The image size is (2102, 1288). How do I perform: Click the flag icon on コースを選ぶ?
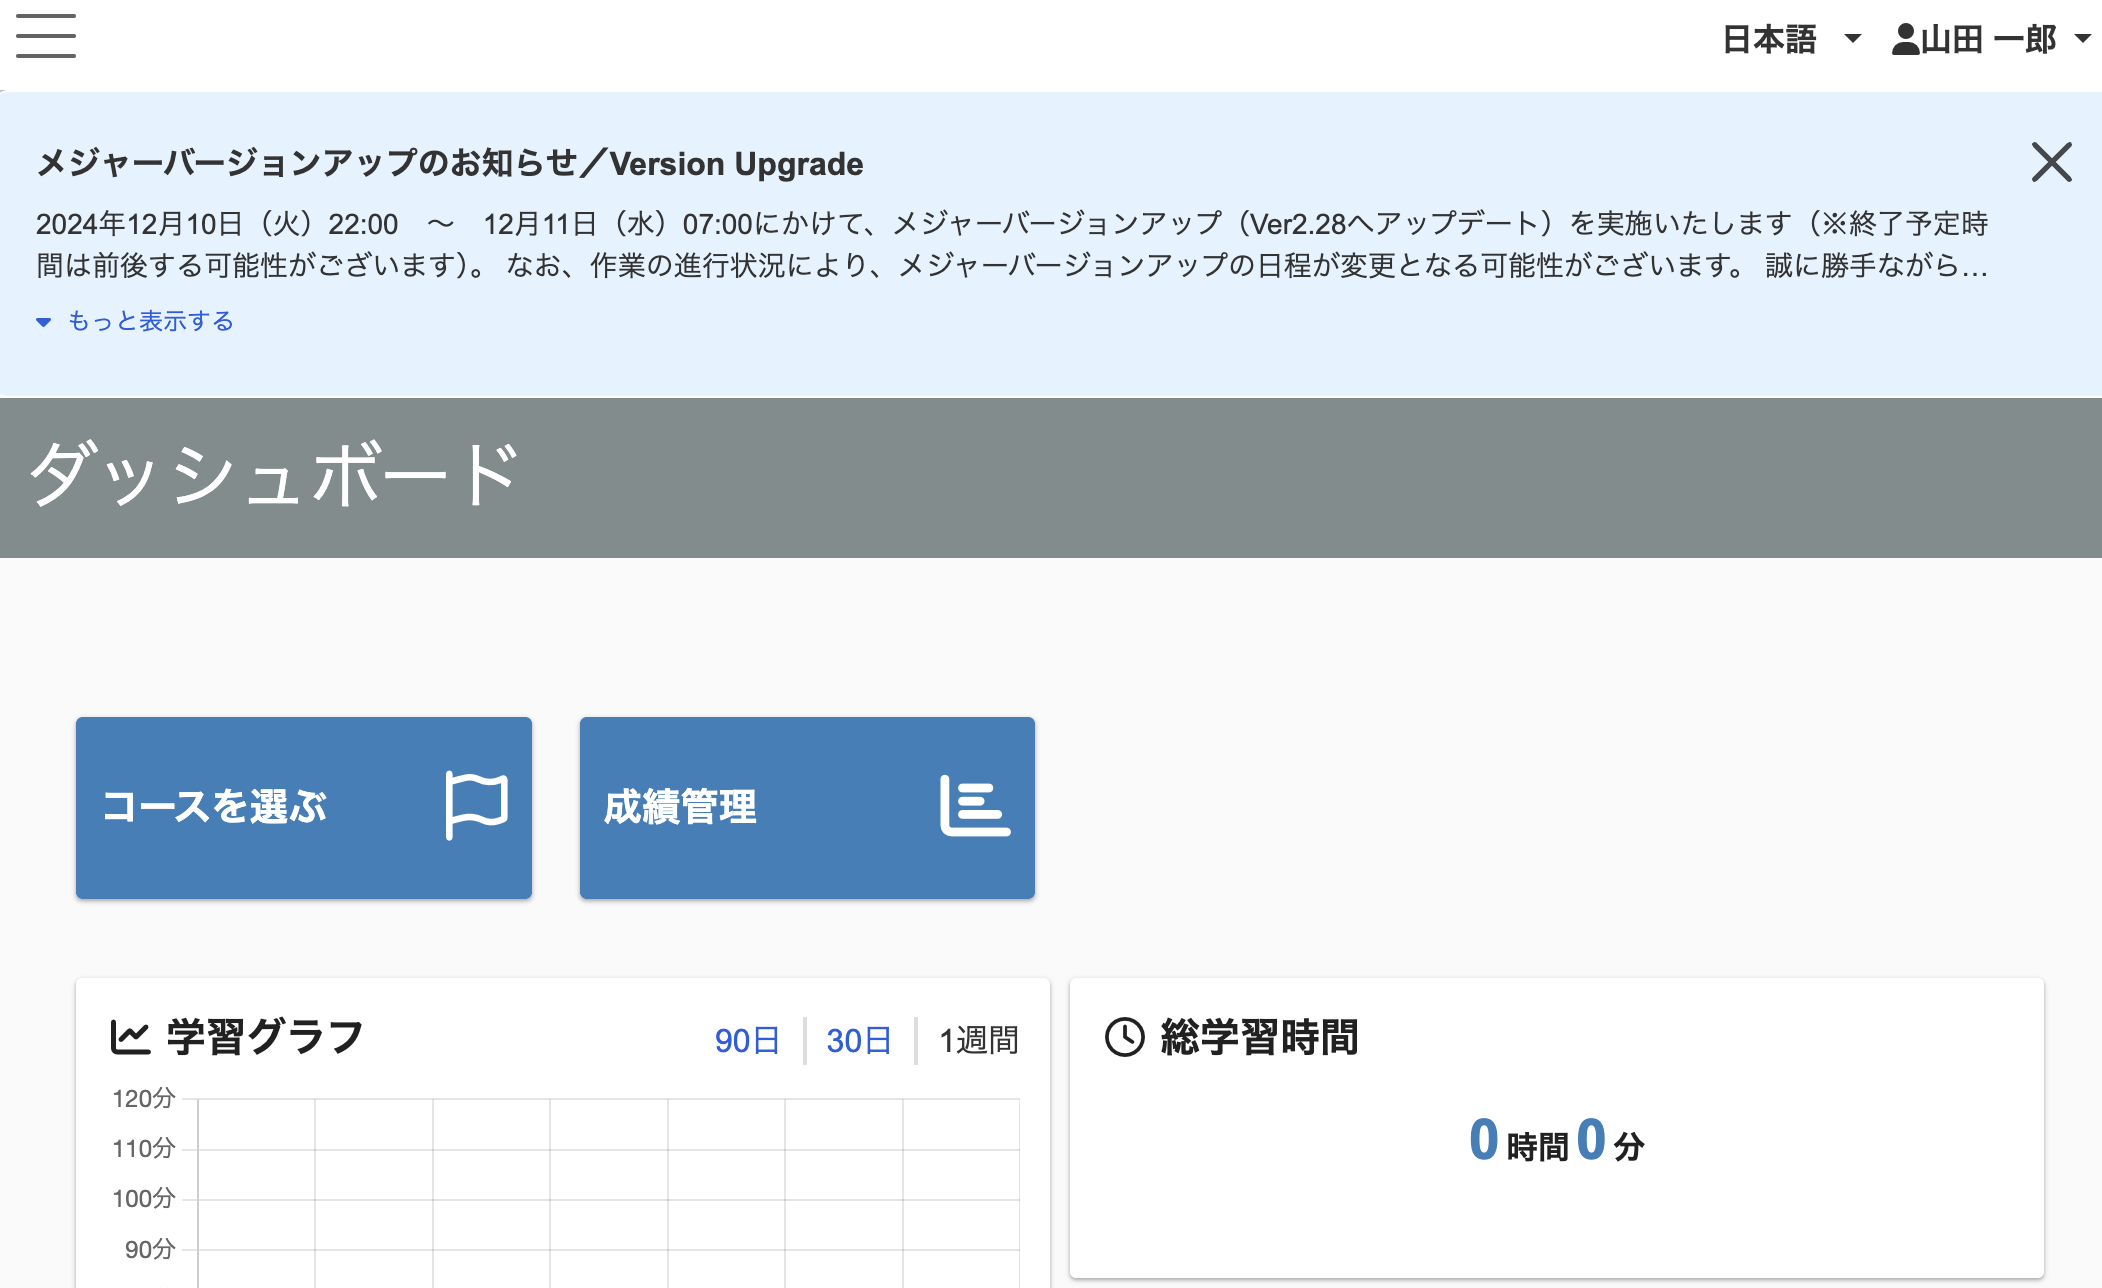(x=476, y=806)
